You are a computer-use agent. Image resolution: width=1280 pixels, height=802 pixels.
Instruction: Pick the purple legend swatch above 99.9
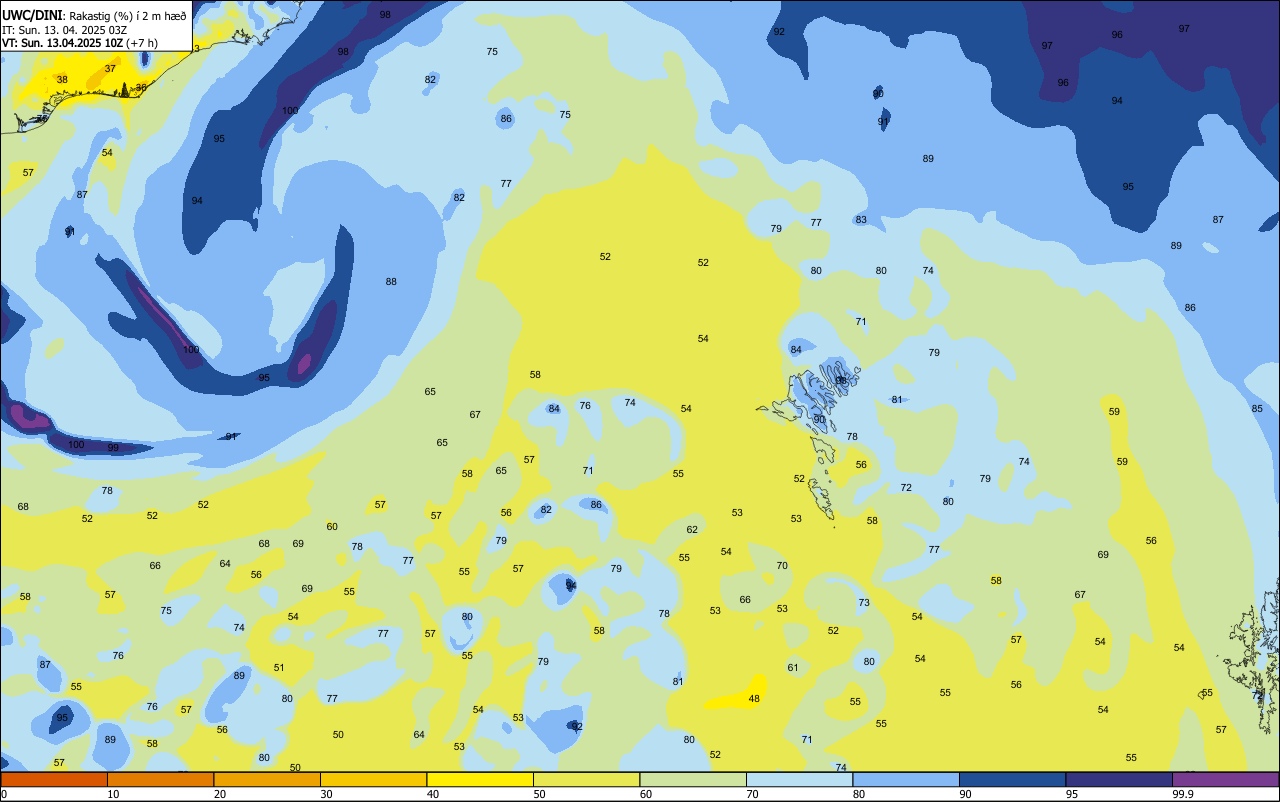click(1226, 779)
